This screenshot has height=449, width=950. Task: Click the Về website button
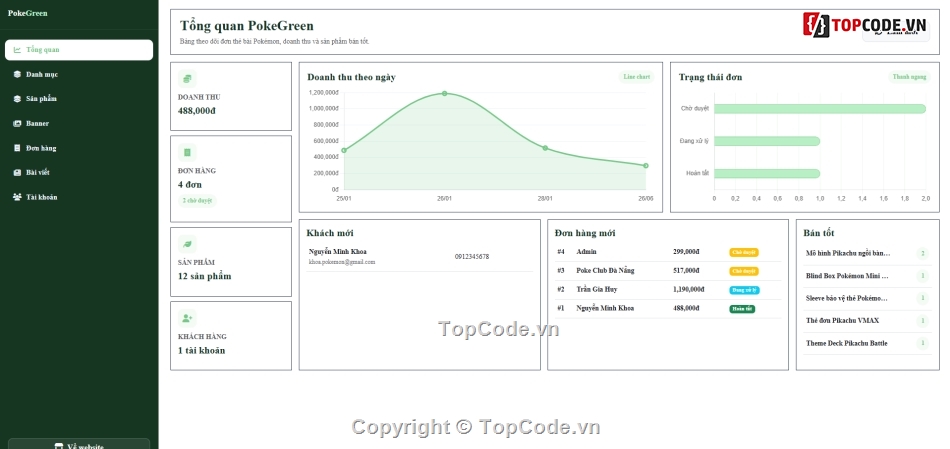point(79,444)
